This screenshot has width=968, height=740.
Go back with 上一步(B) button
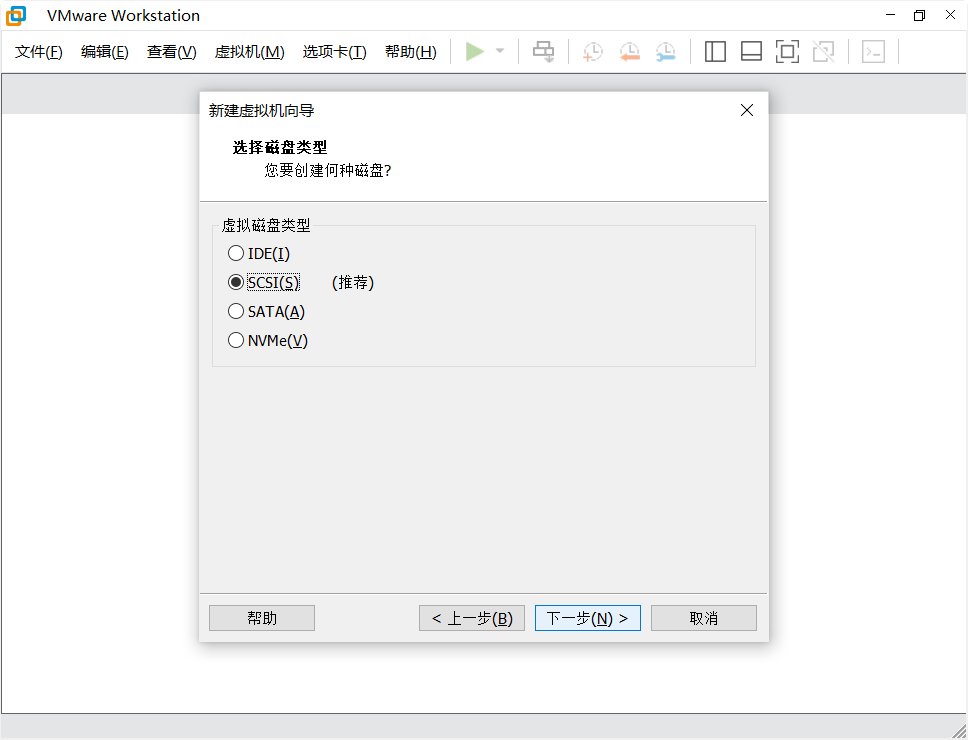tap(472, 618)
